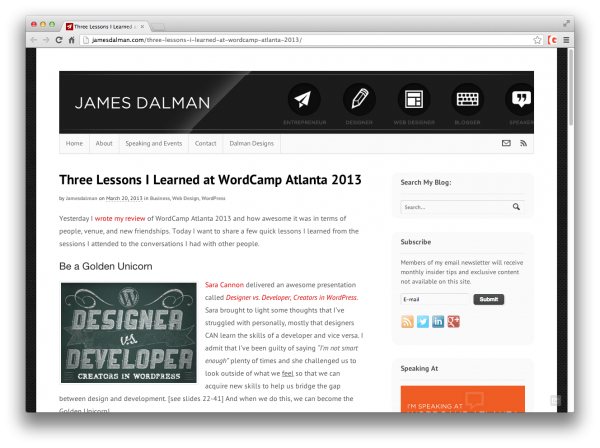600x448 pixels.
Task: Click the 'Search My Blog:' heading
Action: pyautogui.click(x=426, y=182)
